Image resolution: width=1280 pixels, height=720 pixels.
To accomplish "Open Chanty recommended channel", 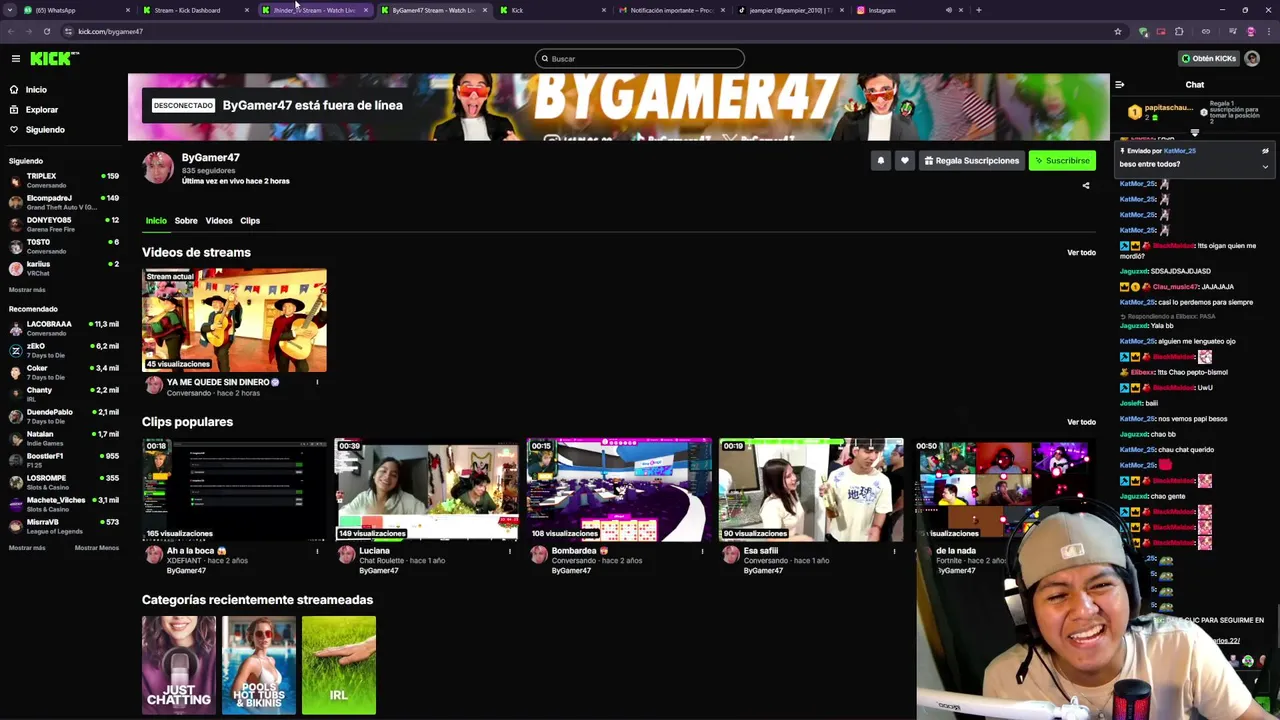I will 64,394.
